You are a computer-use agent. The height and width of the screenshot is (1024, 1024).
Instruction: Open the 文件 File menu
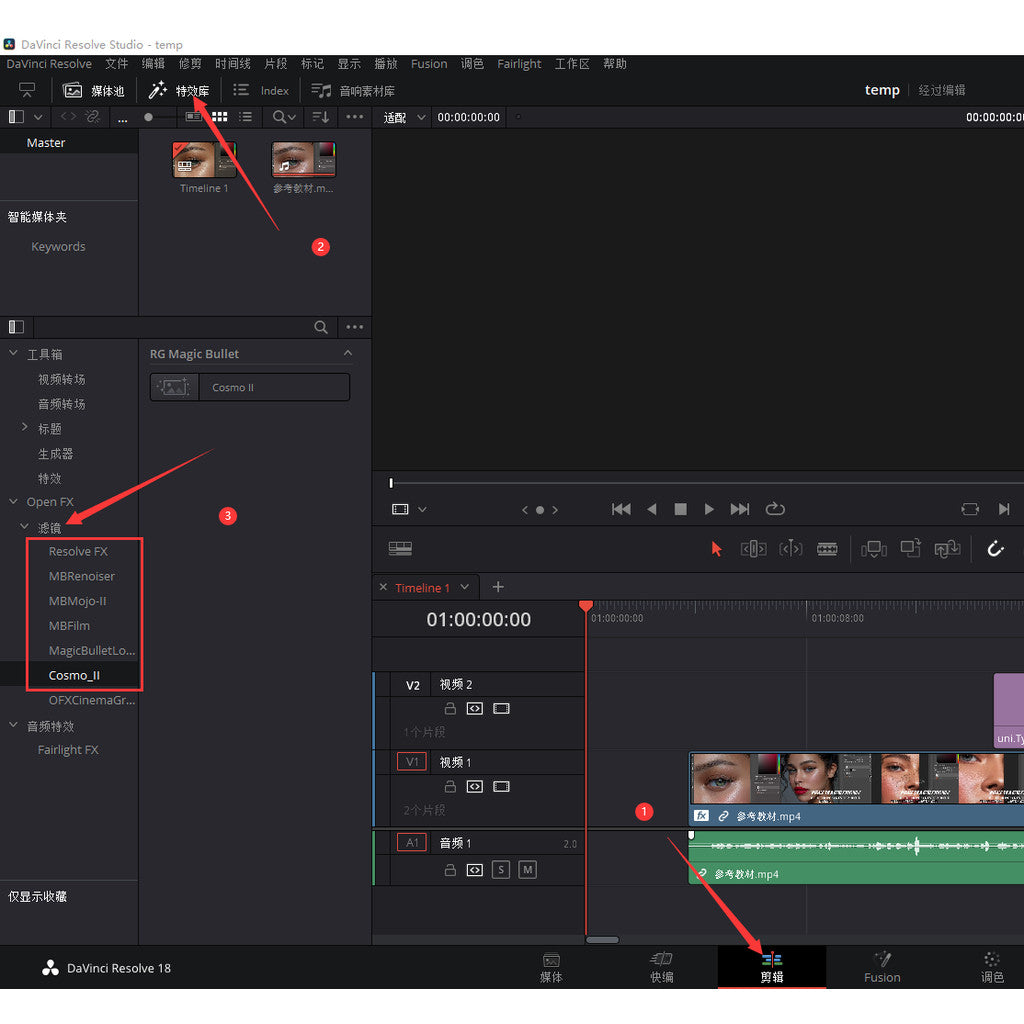(x=117, y=63)
